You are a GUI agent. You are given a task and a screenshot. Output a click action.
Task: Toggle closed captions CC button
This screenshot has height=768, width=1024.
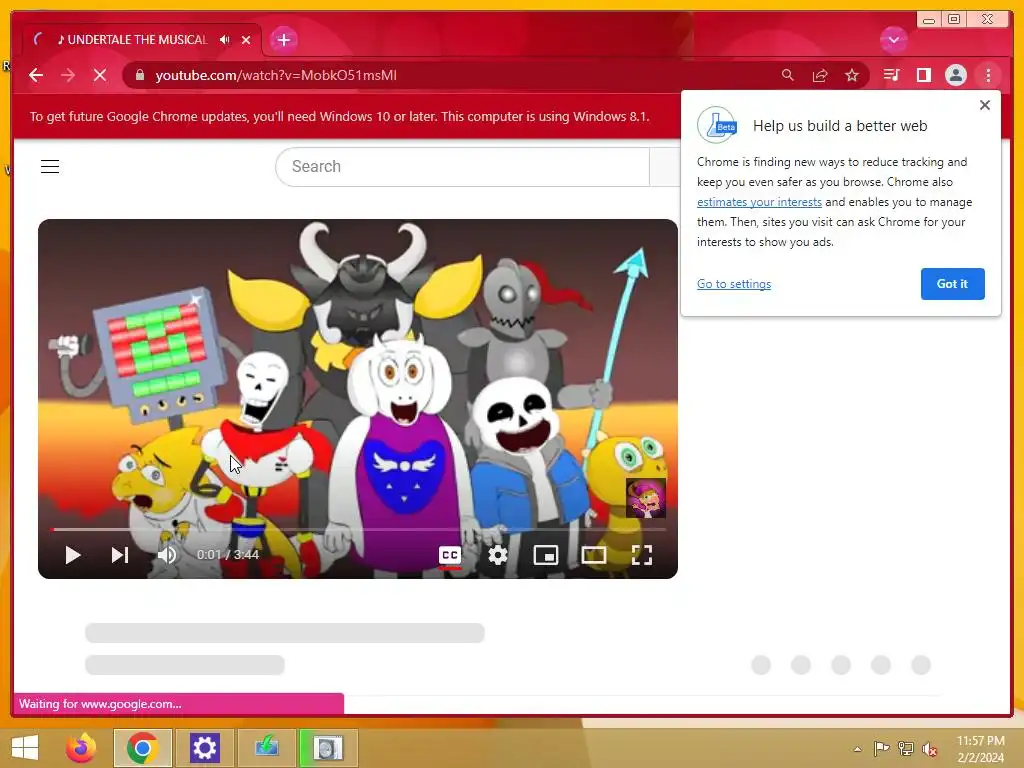click(x=450, y=555)
